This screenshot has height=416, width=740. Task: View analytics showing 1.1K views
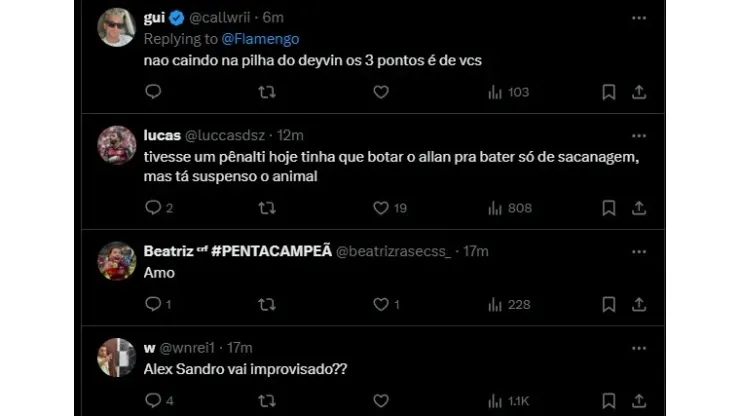click(x=508, y=400)
